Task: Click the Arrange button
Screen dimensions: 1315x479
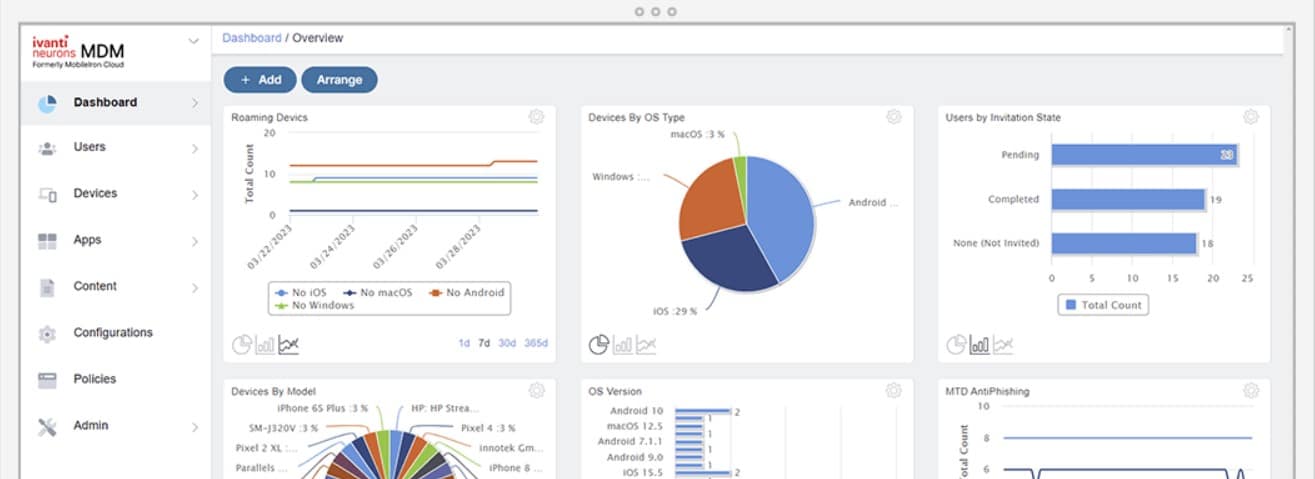Action: [339, 80]
